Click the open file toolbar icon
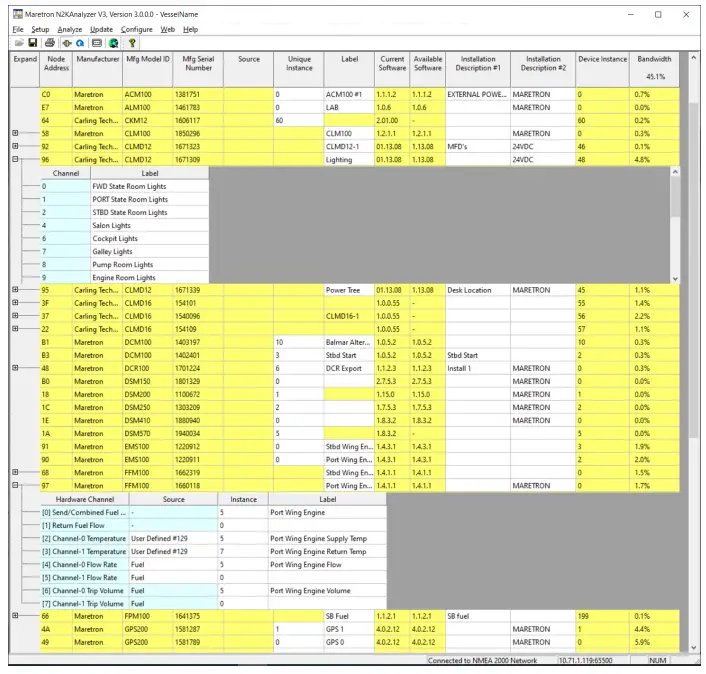Image resolution: width=706 pixels, height=674 pixels. (19, 43)
